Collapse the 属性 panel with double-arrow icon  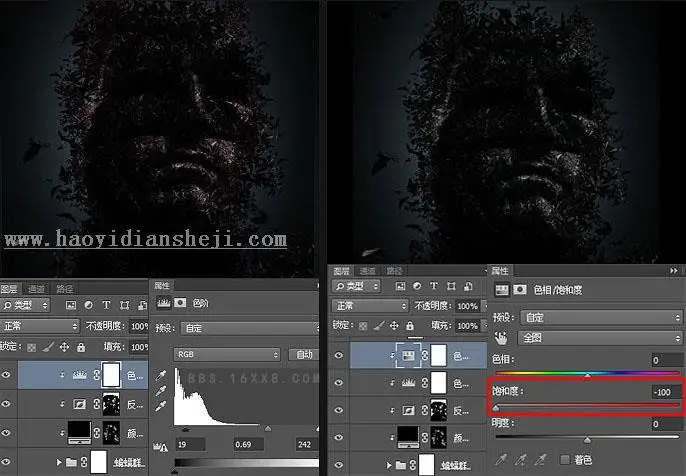(x=674, y=271)
